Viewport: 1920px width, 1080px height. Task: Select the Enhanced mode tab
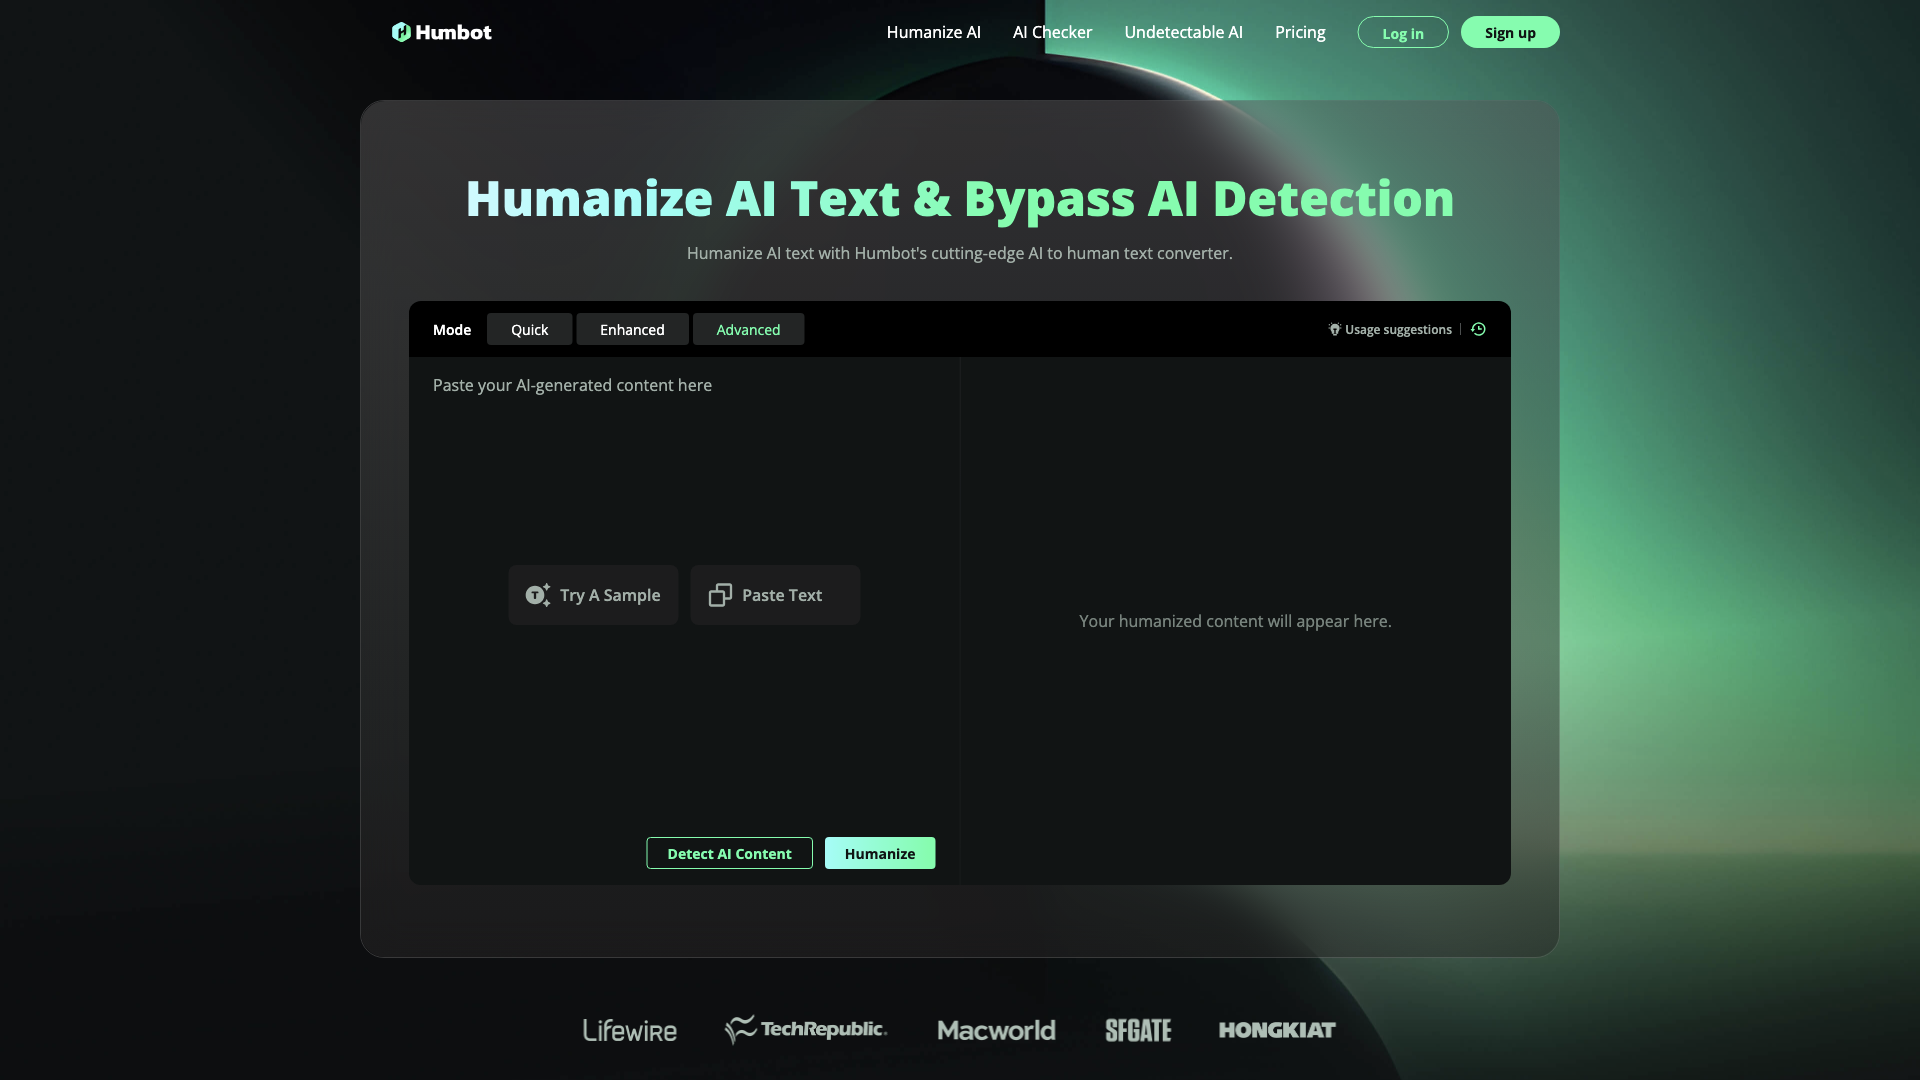(x=632, y=330)
